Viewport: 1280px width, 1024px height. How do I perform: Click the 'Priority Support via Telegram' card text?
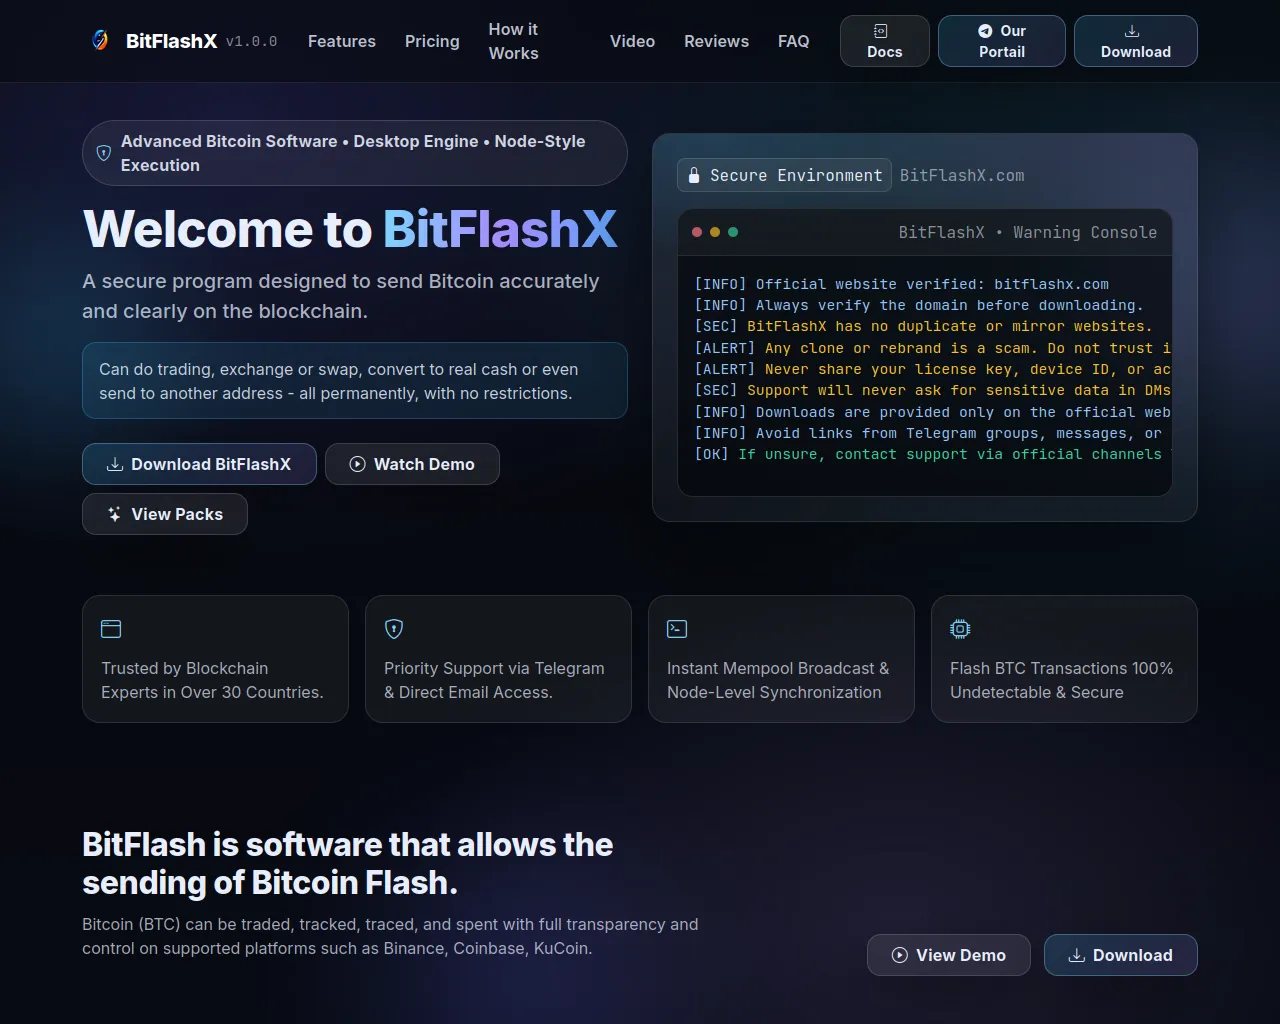[x=494, y=680]
